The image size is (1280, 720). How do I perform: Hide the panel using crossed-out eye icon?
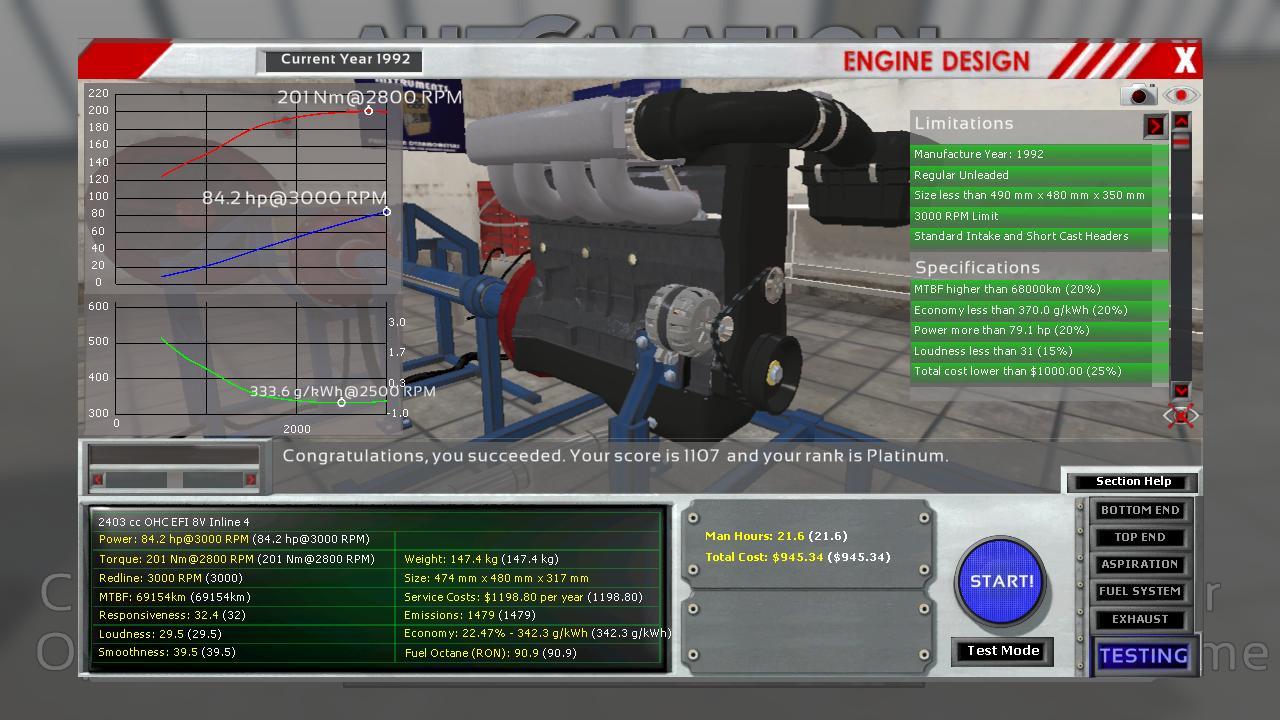click(x=1181, y=415)
